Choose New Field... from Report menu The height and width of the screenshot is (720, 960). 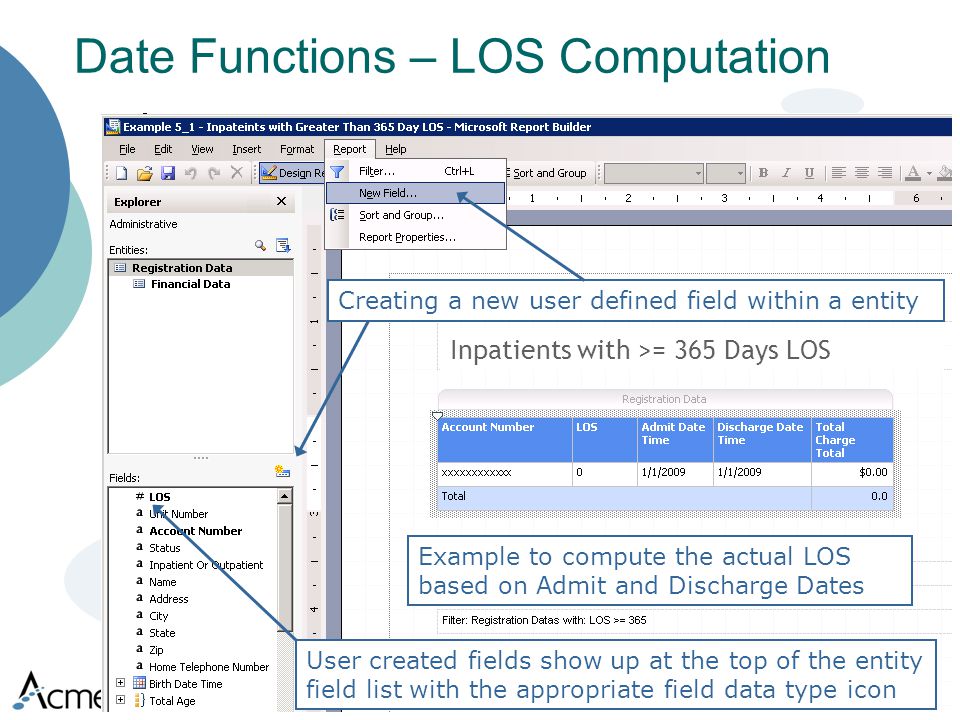(416, 193)
